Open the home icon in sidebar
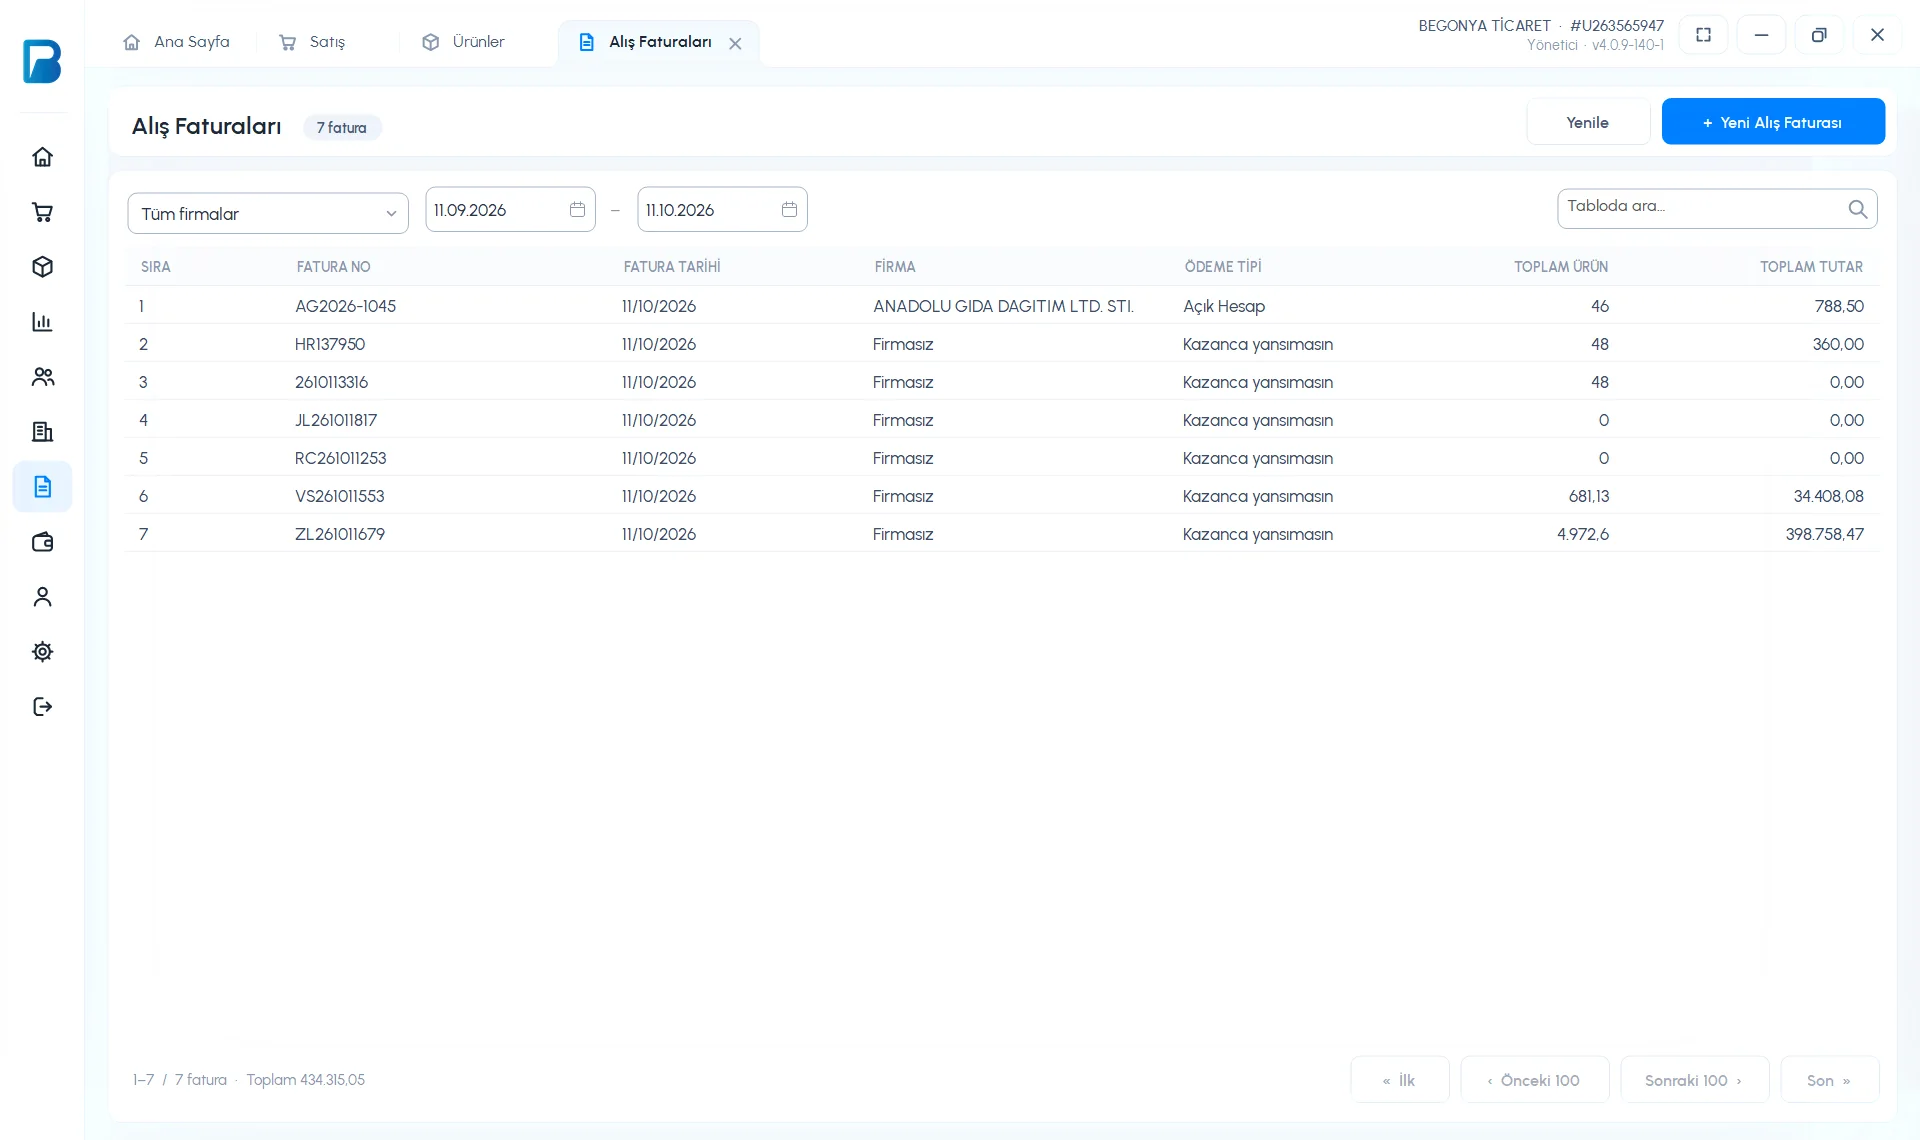Image resolution: width=1920 pixels, height=1140 pixels. point(42,157)
